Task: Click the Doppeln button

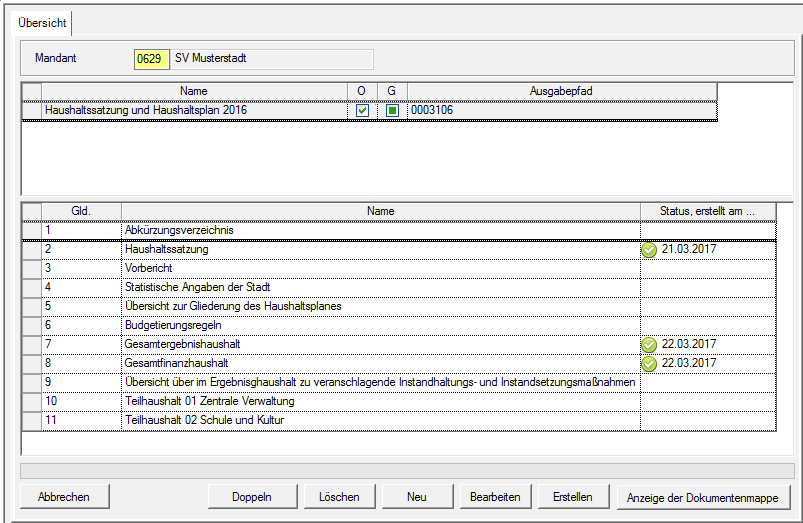Action: (251, 497)
